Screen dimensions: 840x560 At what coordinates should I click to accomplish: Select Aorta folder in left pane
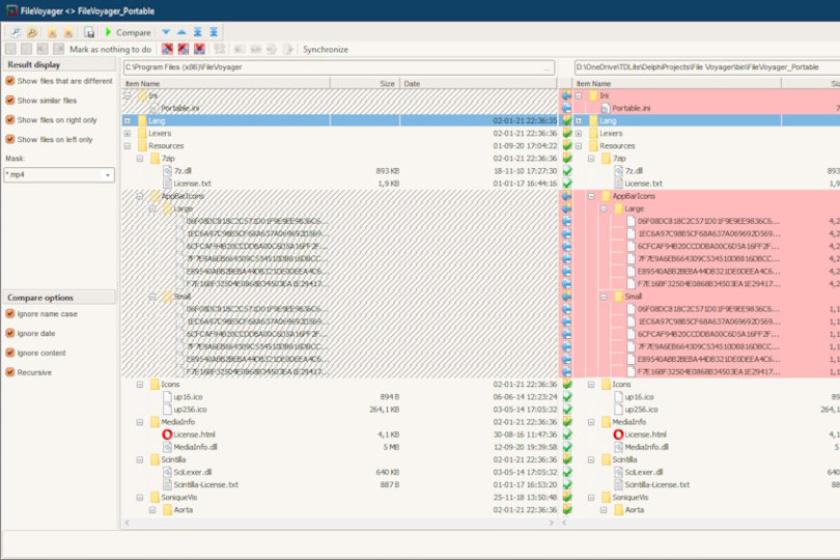tap(183, 510)
